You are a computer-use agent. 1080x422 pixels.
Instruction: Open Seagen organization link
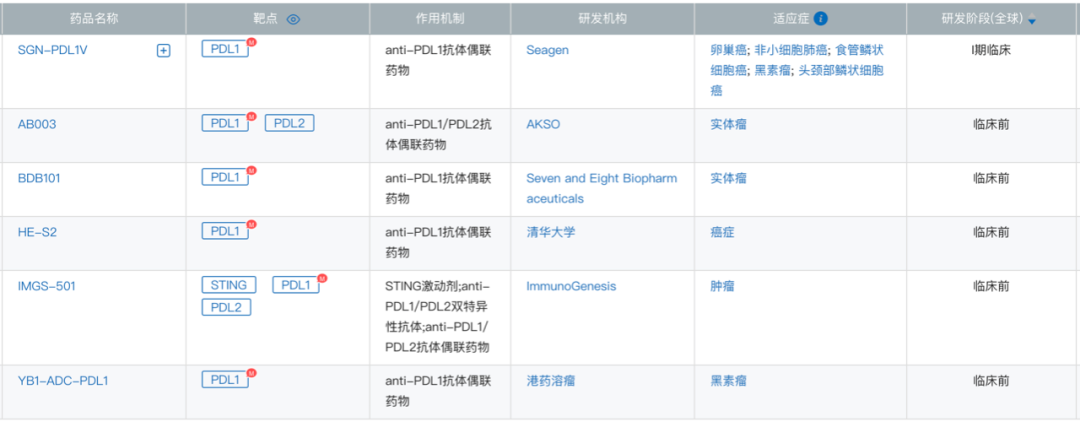(548, 50)
